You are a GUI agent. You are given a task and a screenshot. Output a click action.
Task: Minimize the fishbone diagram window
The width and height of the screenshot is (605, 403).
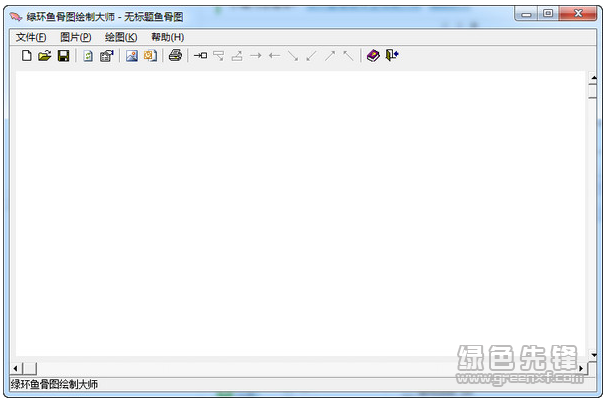click(526, 15)
